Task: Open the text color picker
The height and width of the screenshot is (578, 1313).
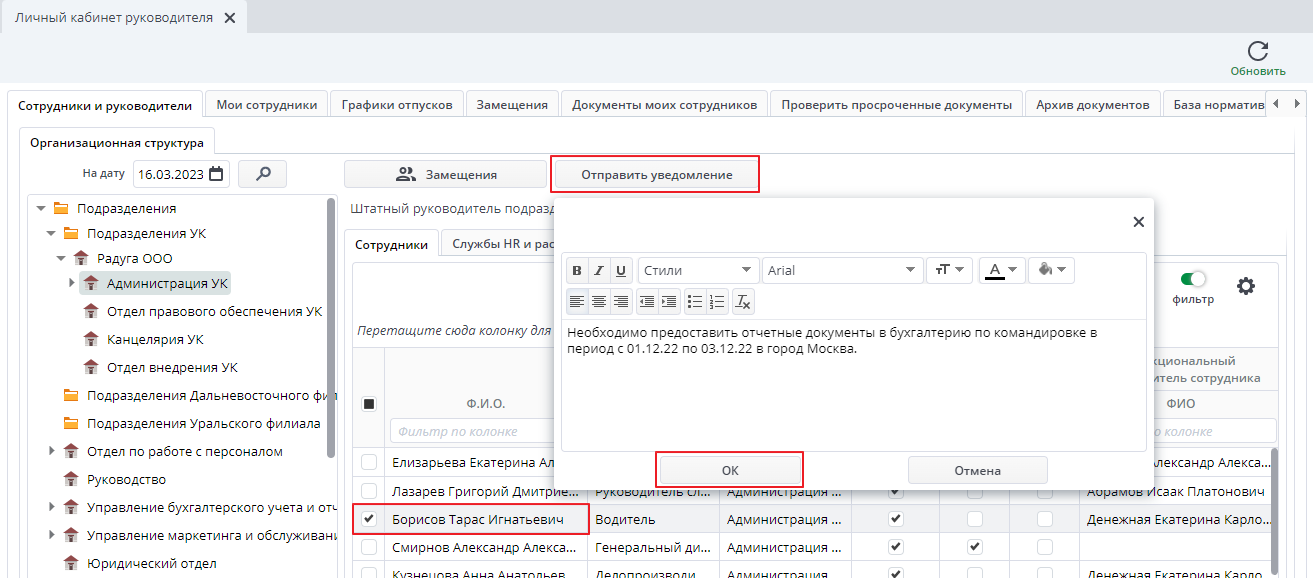Action: coord(1002,270)
